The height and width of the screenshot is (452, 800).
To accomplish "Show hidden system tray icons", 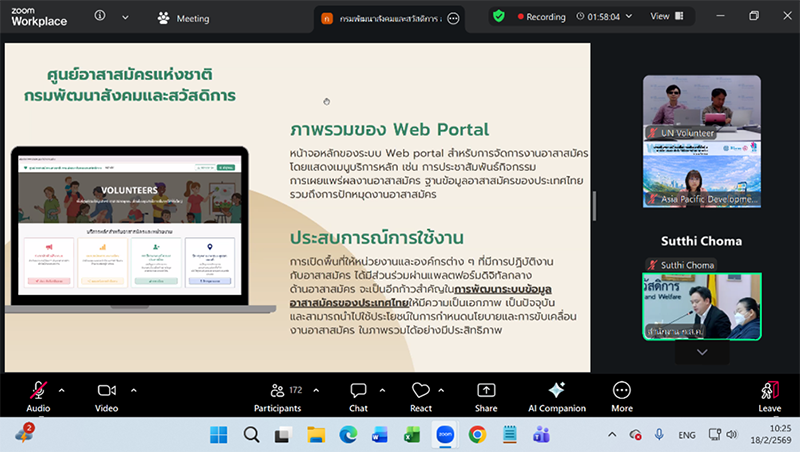I will pos(612,435).
